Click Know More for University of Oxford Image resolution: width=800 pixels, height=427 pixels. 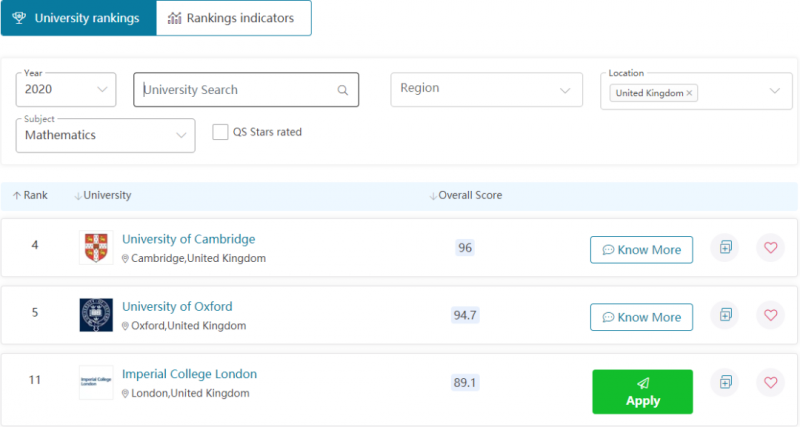[x=641, y=317]
